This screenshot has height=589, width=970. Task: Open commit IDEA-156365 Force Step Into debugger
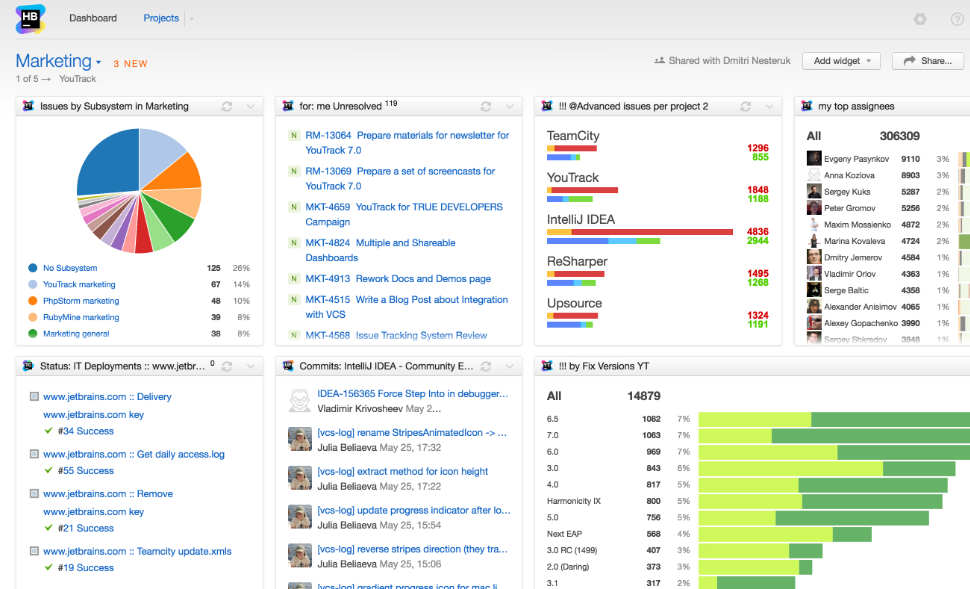[x=413, y=393]
